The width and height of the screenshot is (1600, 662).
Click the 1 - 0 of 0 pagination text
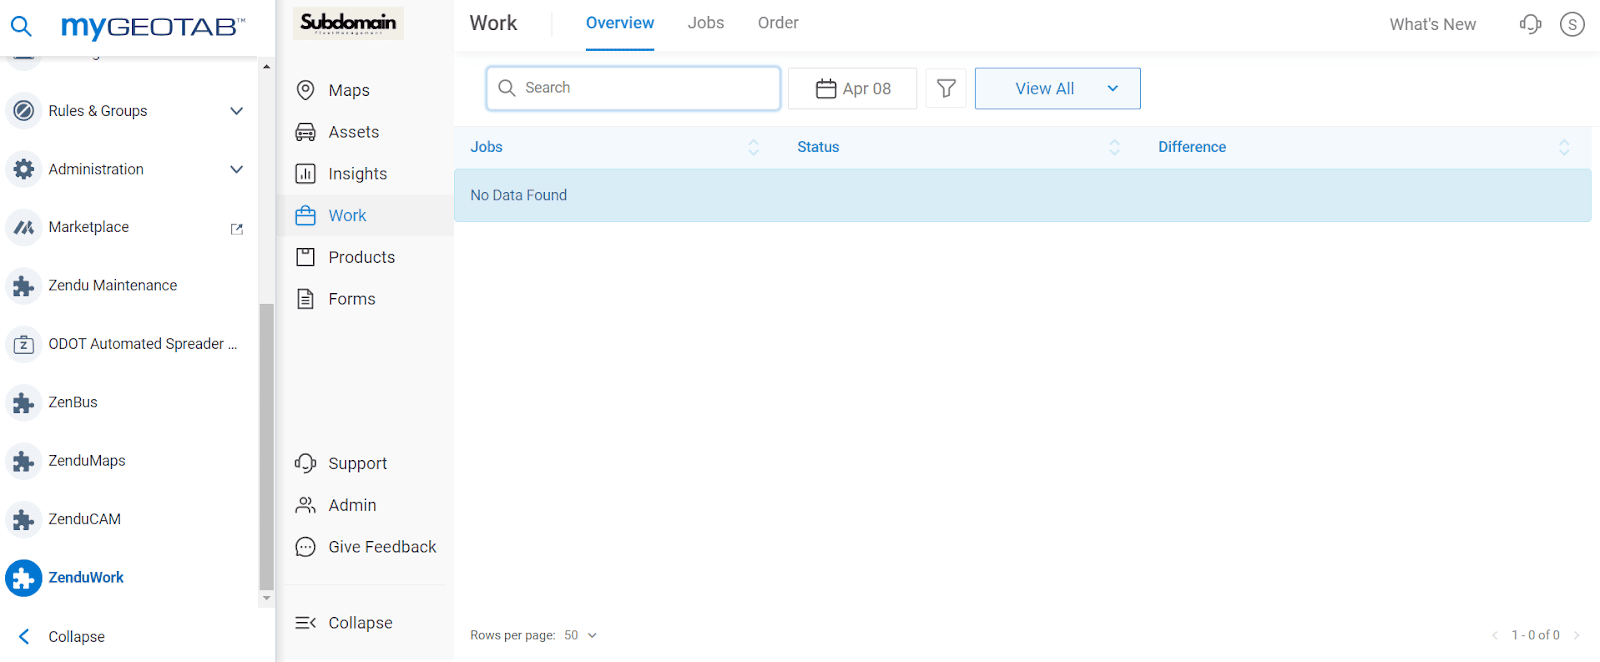(1535, 635)
